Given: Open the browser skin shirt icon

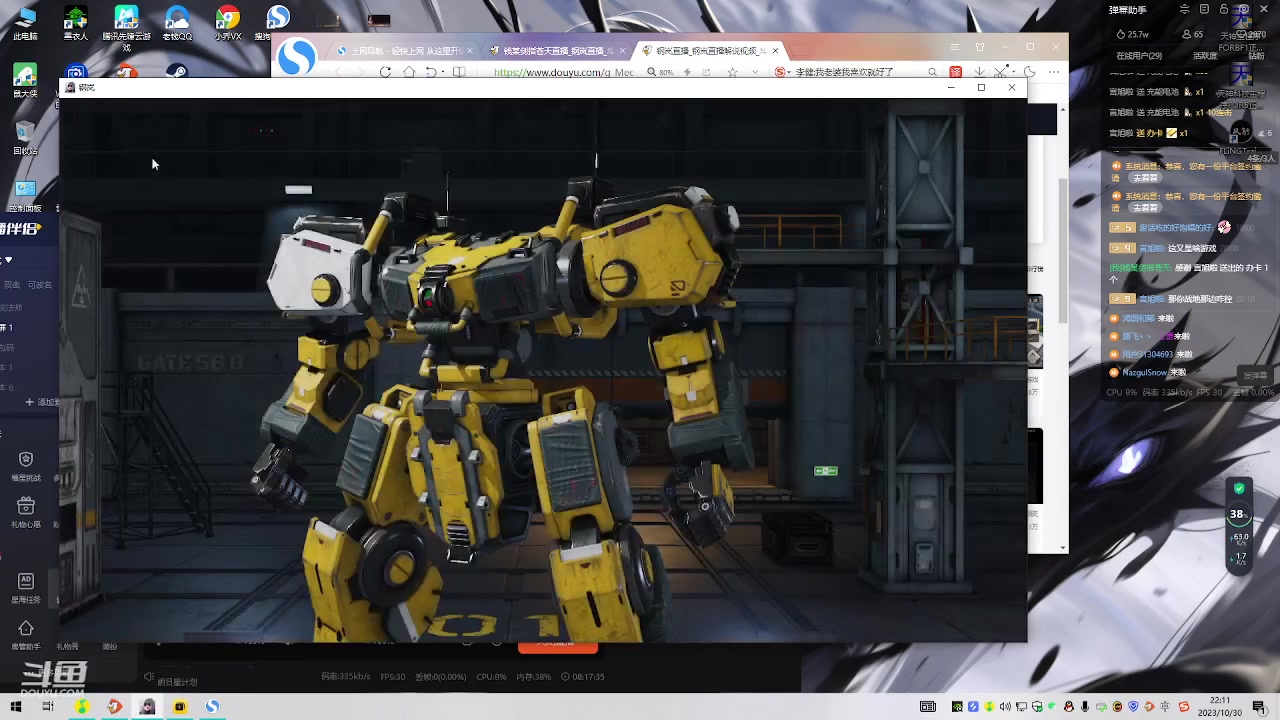Looking at the screenshot, I should point(979,47).
